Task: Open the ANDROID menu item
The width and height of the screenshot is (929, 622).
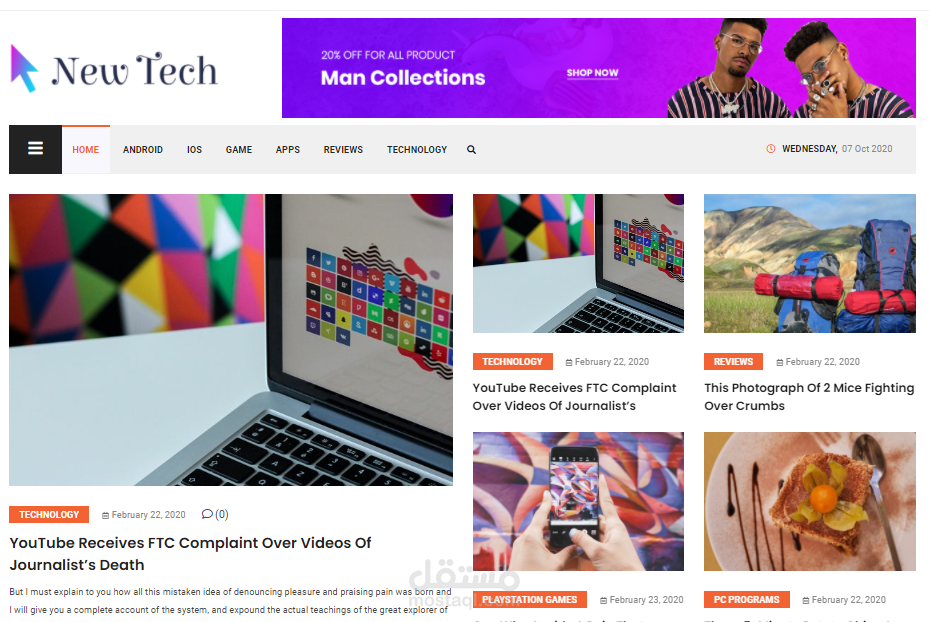Action: coord(143,150)
